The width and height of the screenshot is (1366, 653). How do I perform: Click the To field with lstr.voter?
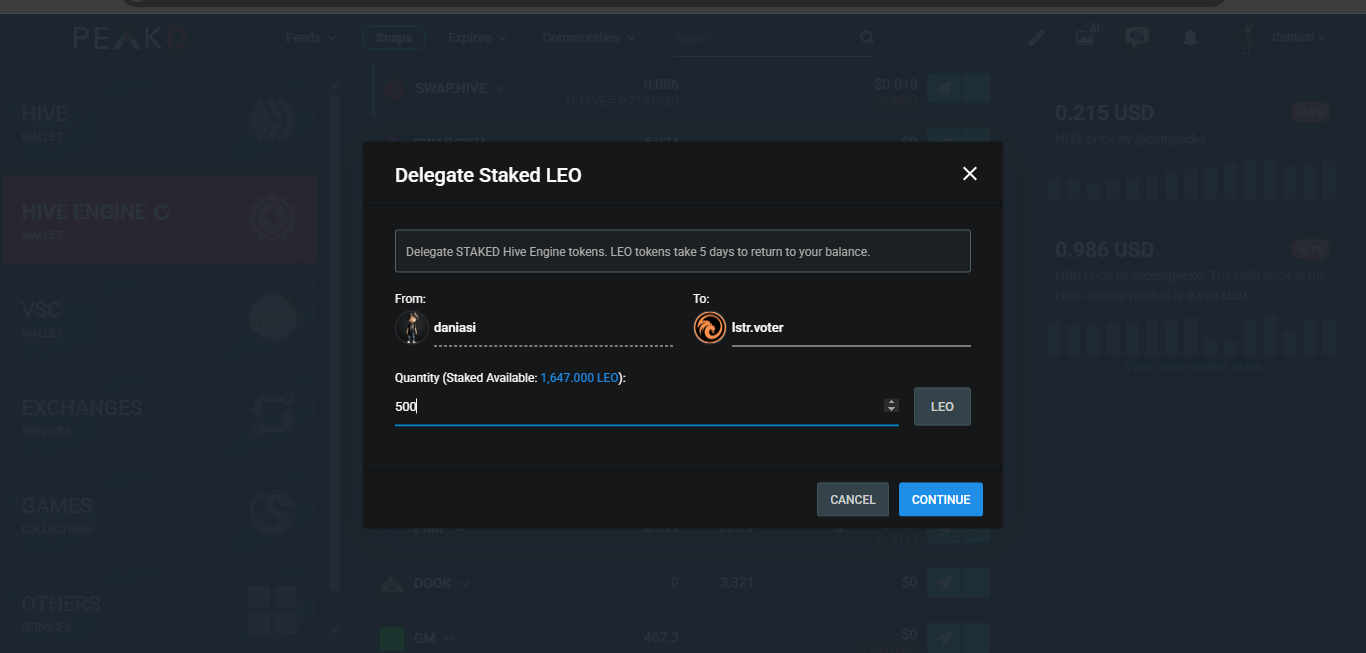pos(851,327)
